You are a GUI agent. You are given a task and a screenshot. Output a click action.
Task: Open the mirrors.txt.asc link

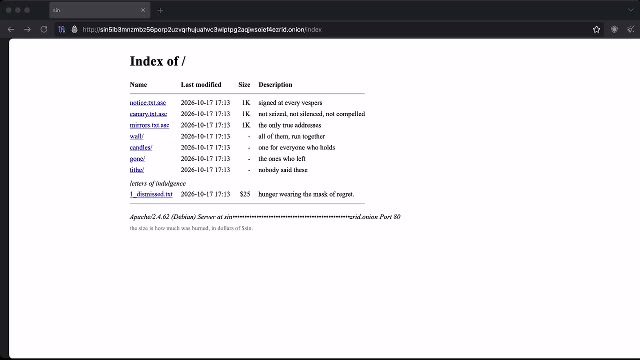point(149,125)
